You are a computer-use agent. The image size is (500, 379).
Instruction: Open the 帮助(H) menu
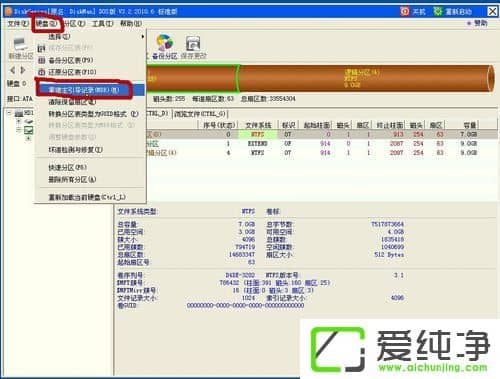coord(131,23)
